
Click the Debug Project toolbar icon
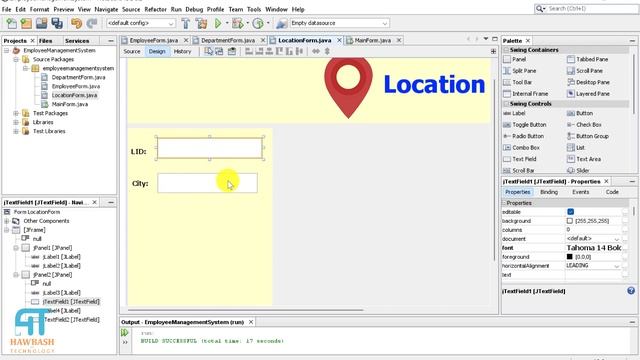[238, 23]
